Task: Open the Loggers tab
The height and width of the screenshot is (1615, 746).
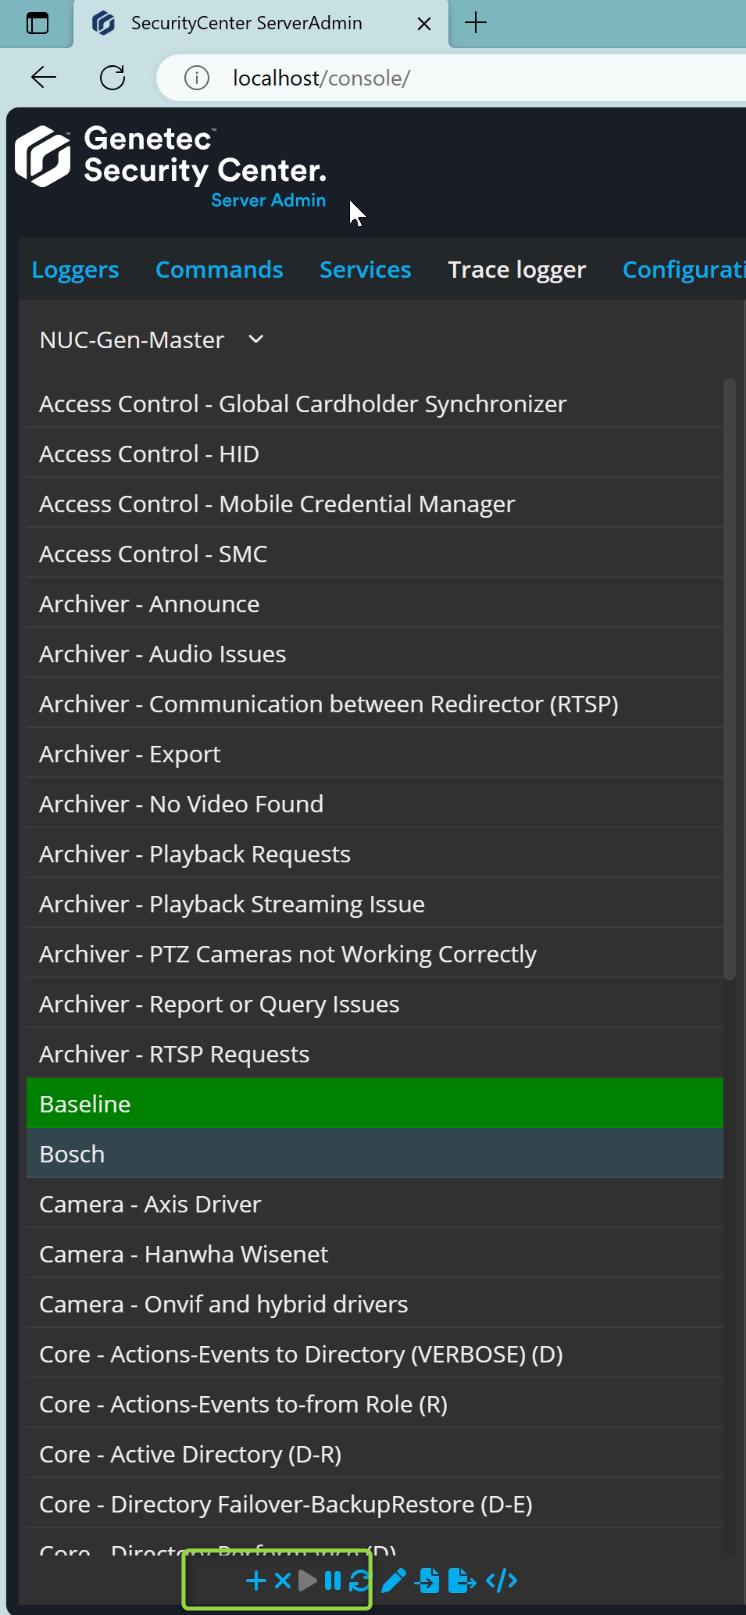Action: tap(75, 270)
